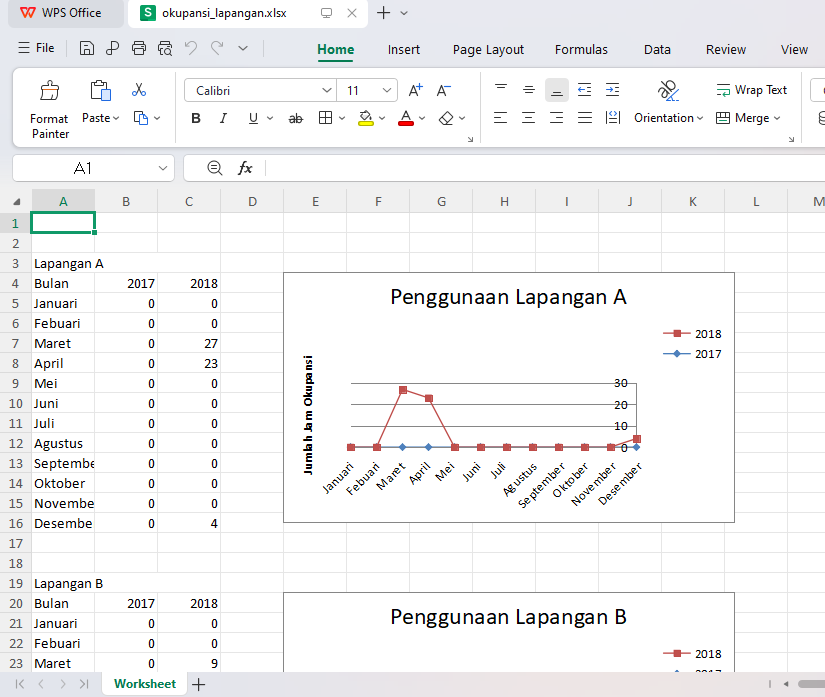The width and height of the screenshot is (825, 697).
Task: Expand the Copy options arrow
Action: coord(157,118)
